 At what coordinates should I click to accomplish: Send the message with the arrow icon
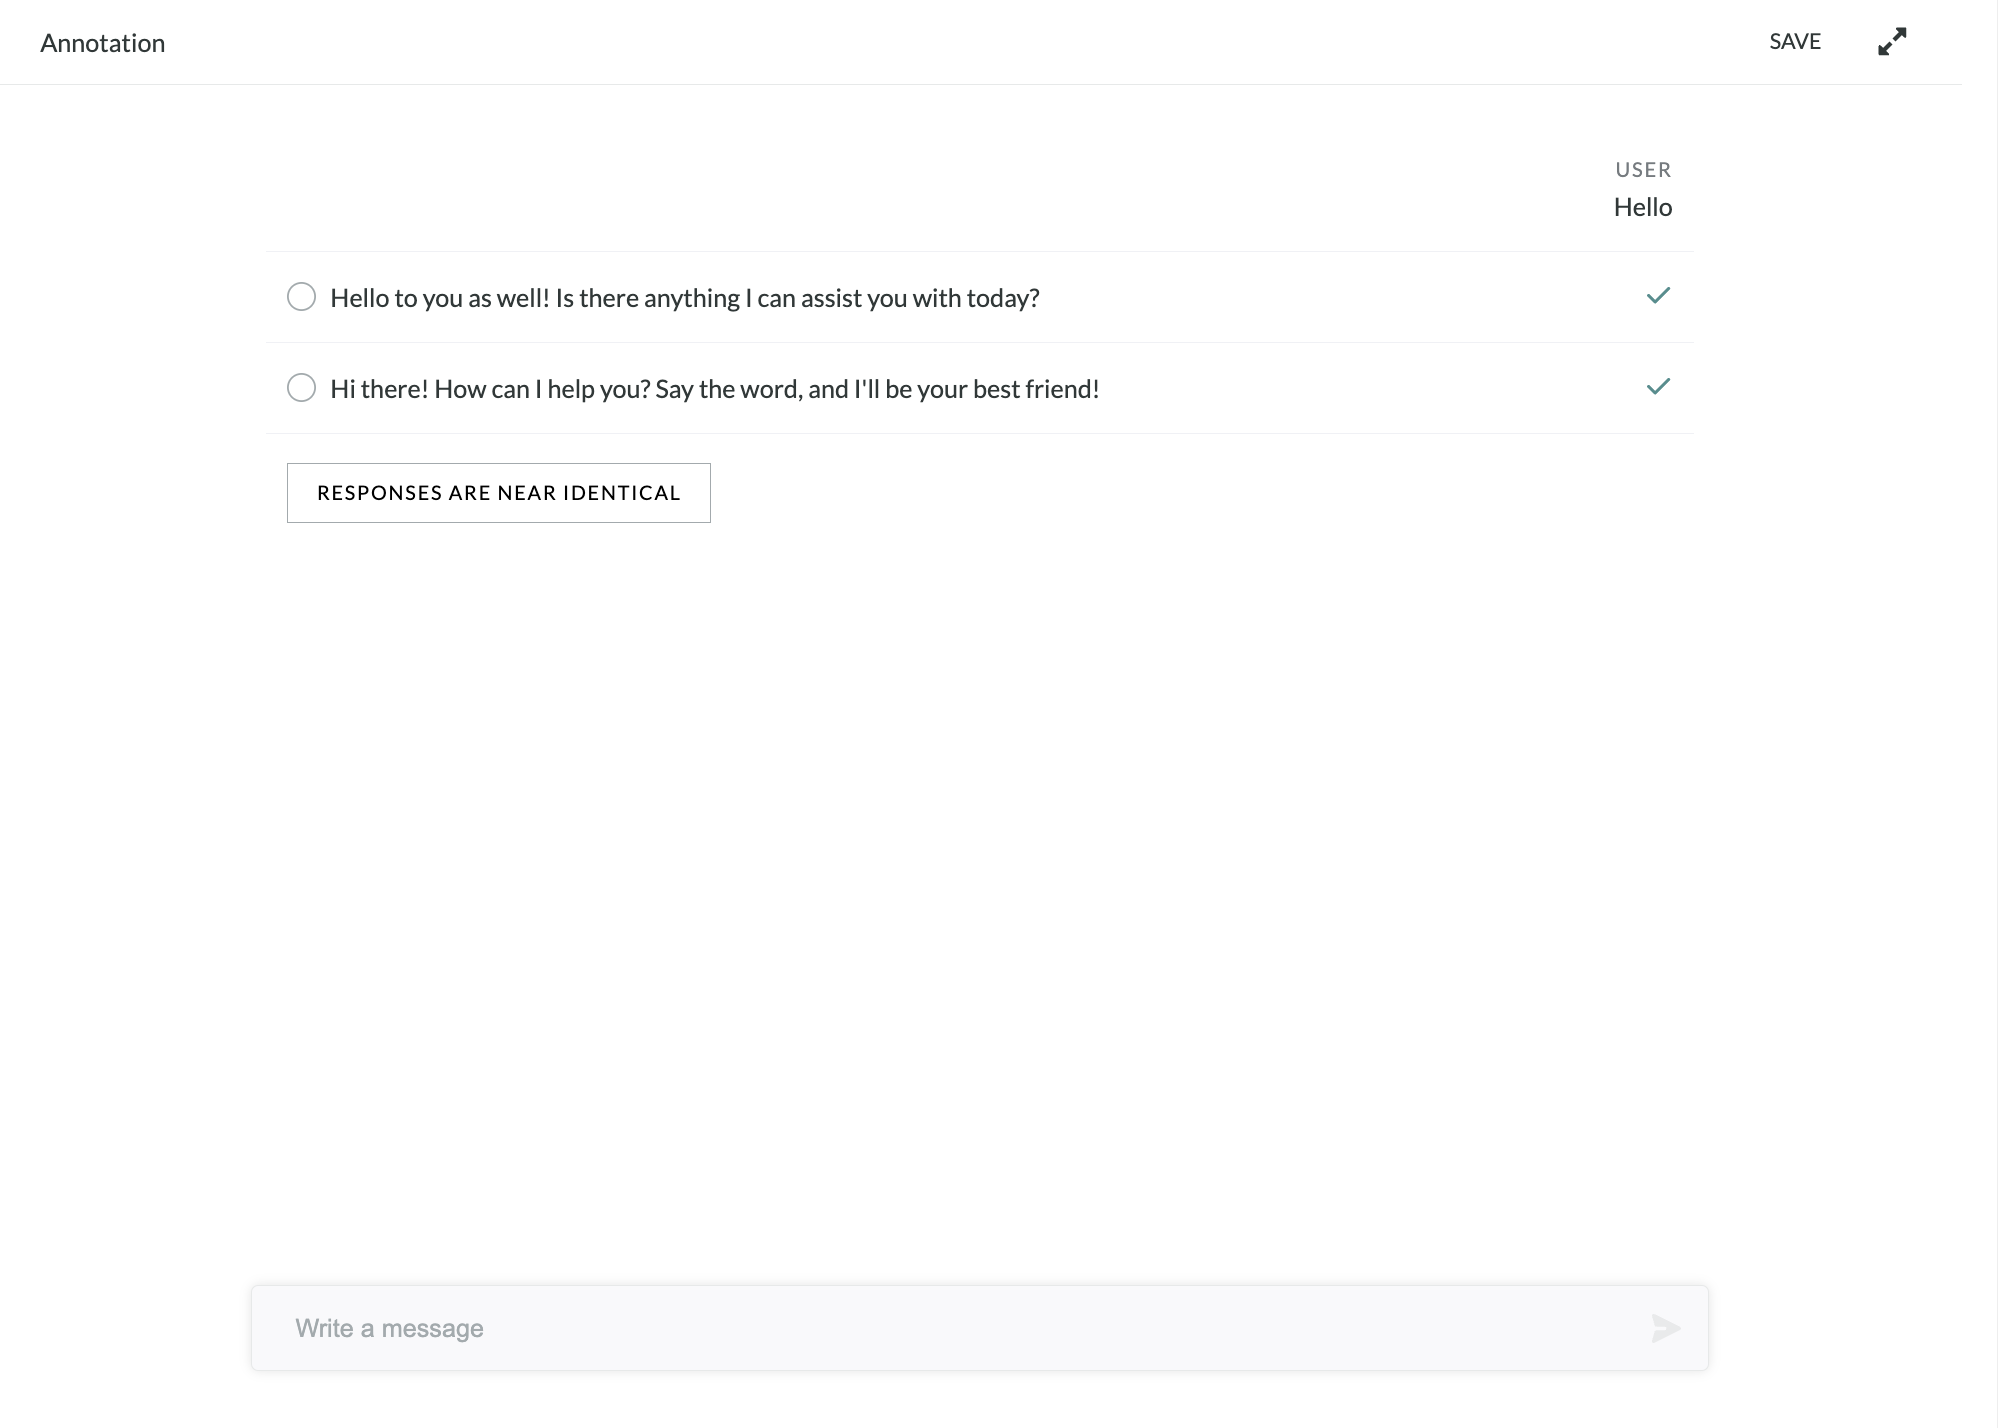[x=1665, y=1328]
